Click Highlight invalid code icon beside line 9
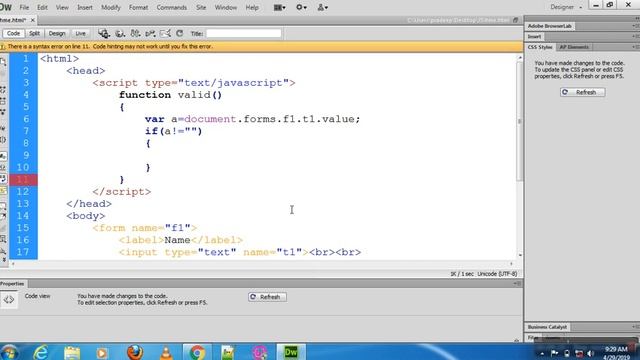 (3, 156)
